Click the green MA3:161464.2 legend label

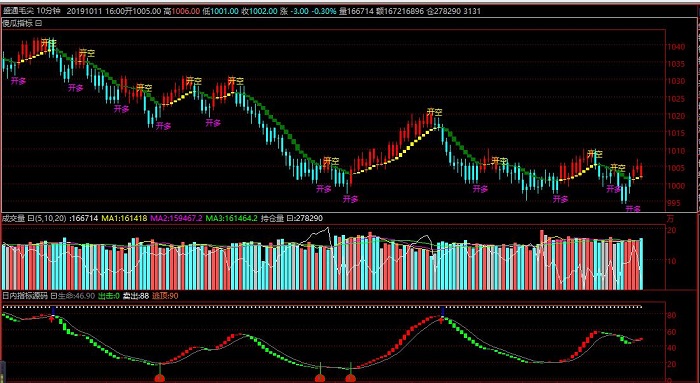coord(231,218)
